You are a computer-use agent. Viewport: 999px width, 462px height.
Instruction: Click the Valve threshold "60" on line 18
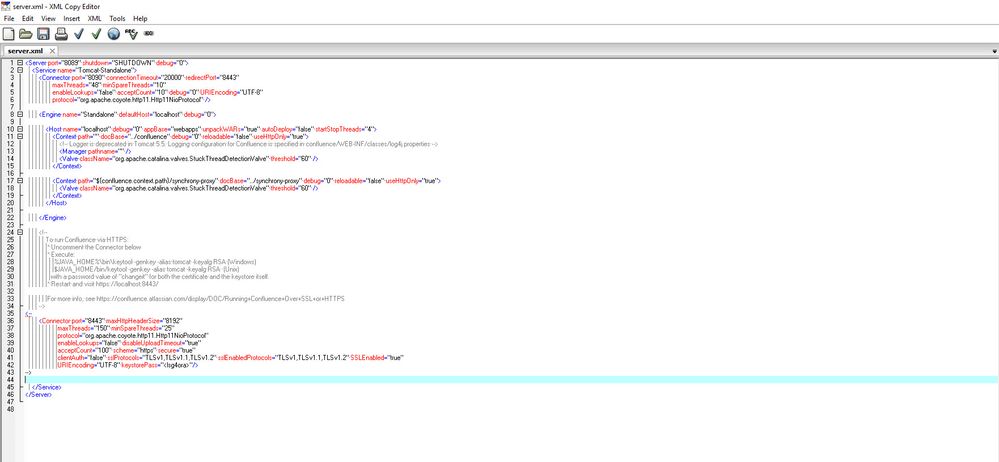click(x=304, y=188)
